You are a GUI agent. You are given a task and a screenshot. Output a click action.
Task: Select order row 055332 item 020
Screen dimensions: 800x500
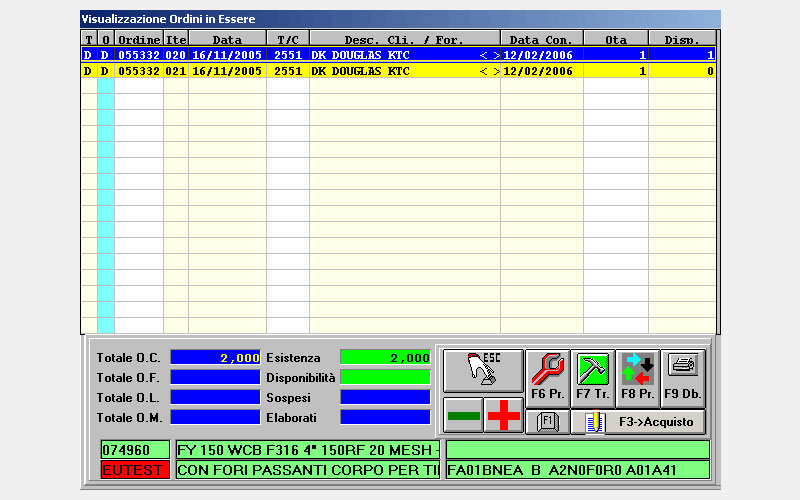(x=398, y=55)
